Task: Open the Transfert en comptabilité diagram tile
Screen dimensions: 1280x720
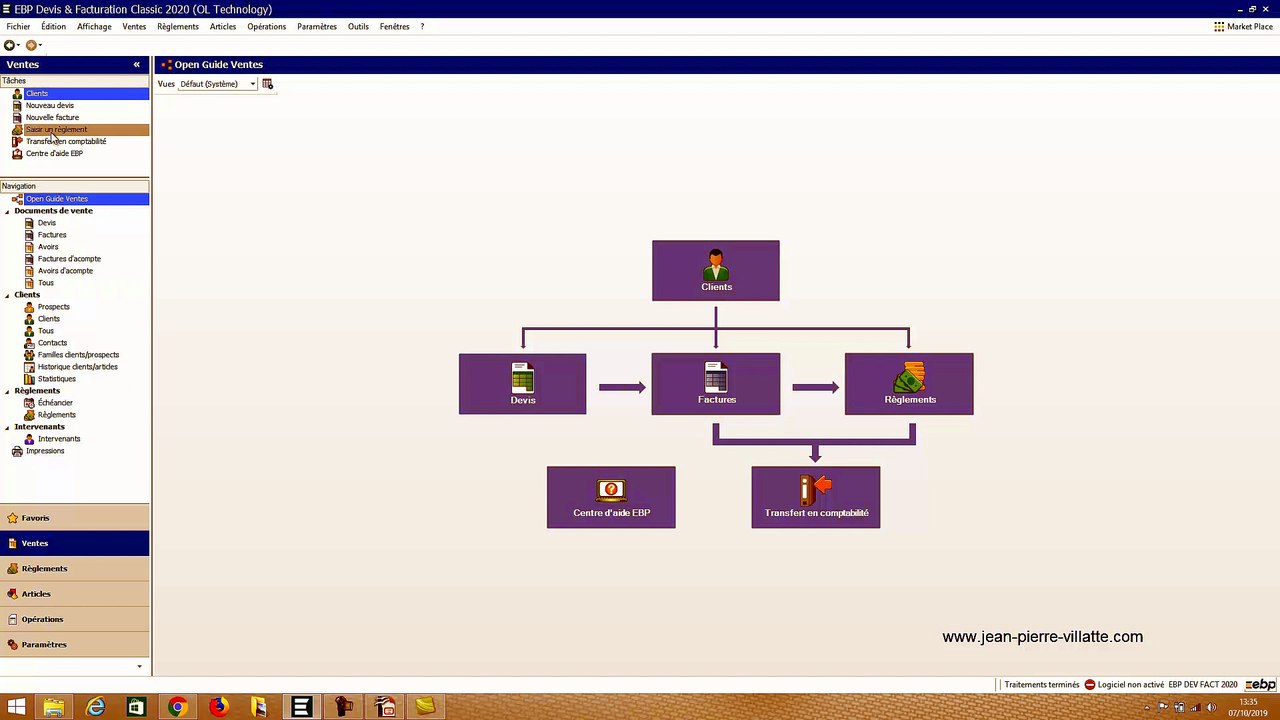Action: click(x=816, y=497)
